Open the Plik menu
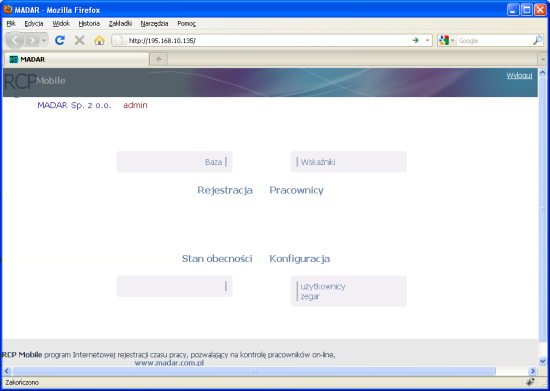 (11, 23)
